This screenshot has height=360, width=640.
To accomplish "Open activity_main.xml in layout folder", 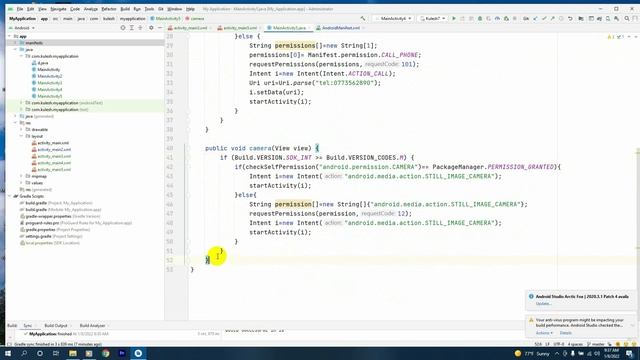I will click(53, 143).
